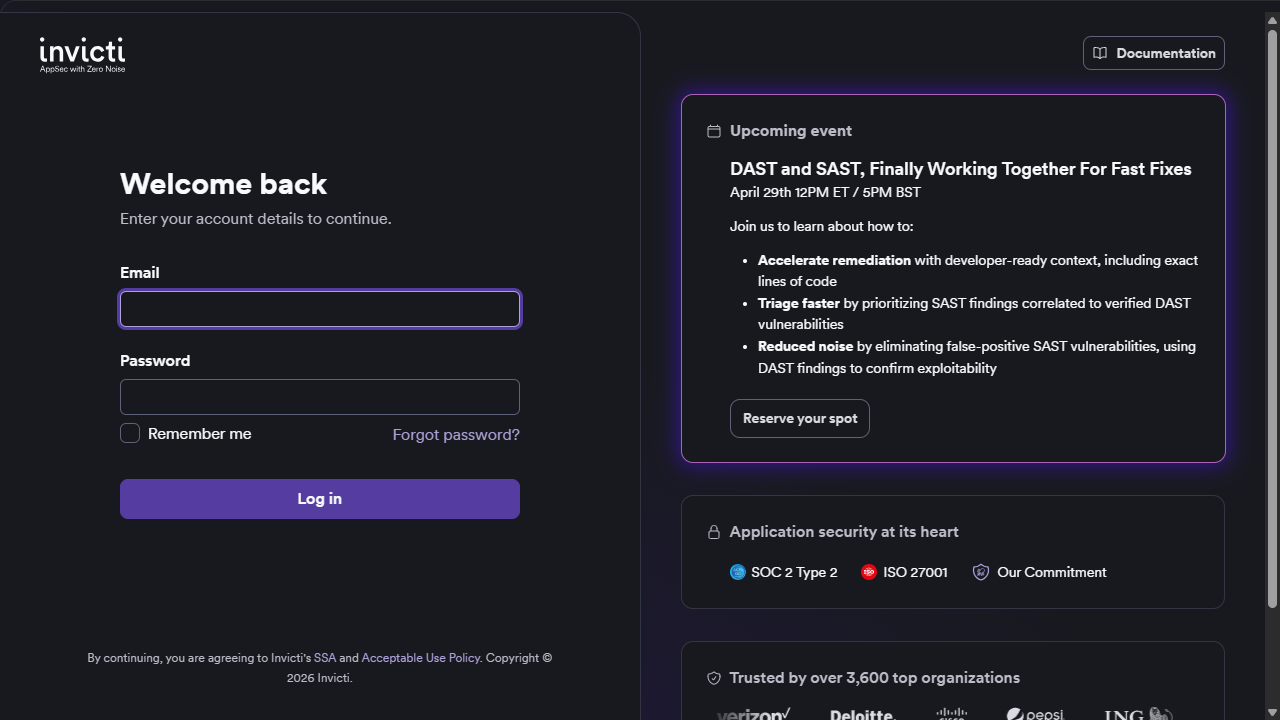Click into the Password field
The width and height of the screenshot is (1280, 720).
tap(320, 397)
